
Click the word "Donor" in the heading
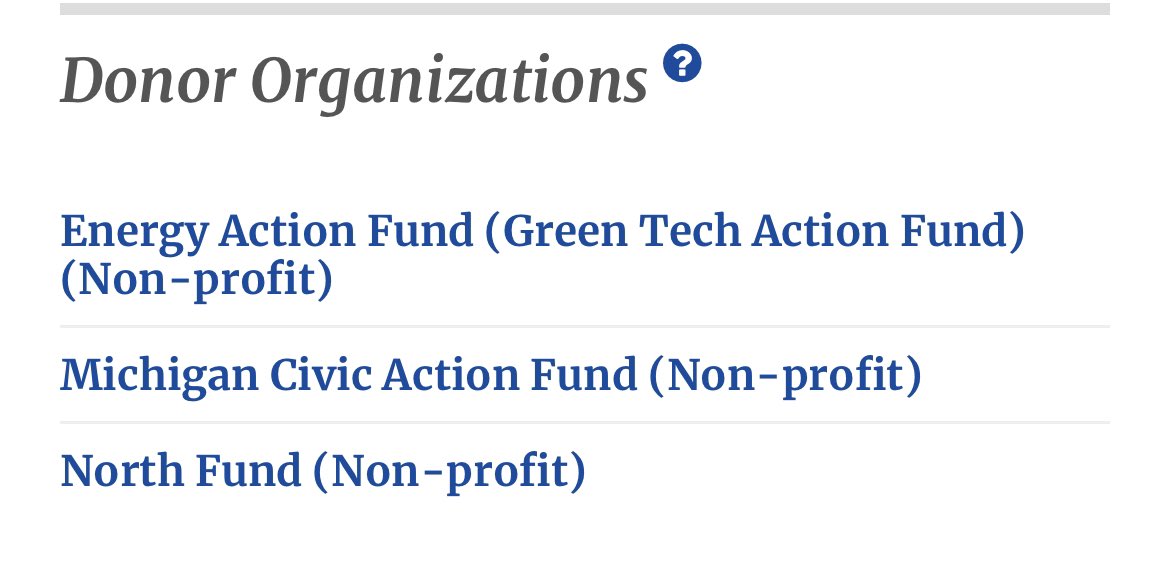pos(146,80)
